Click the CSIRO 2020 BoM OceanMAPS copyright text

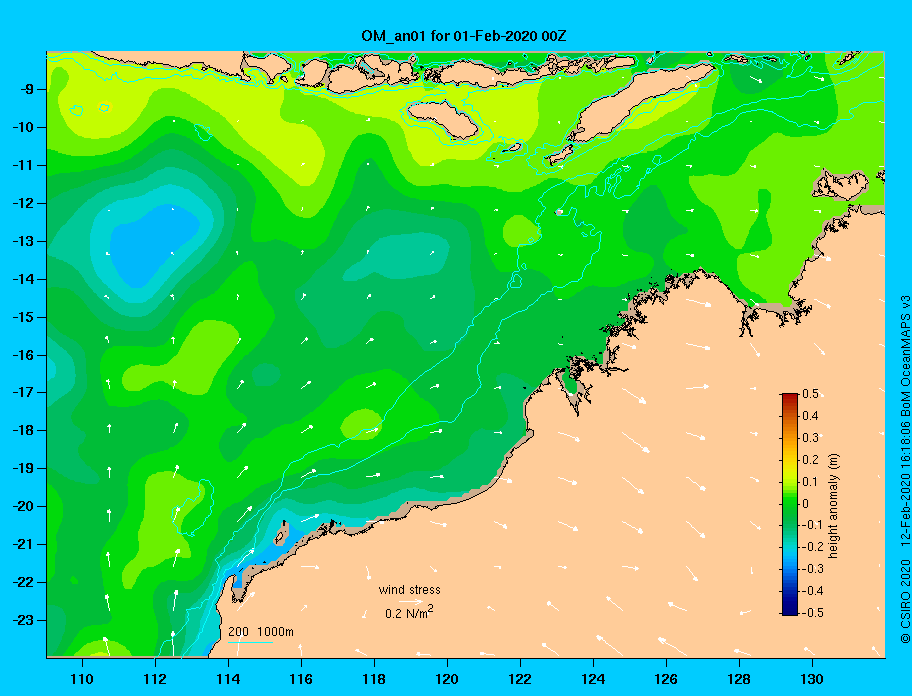click(904, 469)
